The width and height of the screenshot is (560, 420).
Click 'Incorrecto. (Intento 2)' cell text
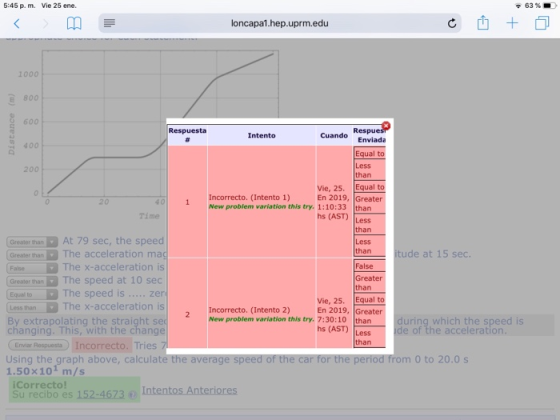pyautogui.click(x=249, y=310)
